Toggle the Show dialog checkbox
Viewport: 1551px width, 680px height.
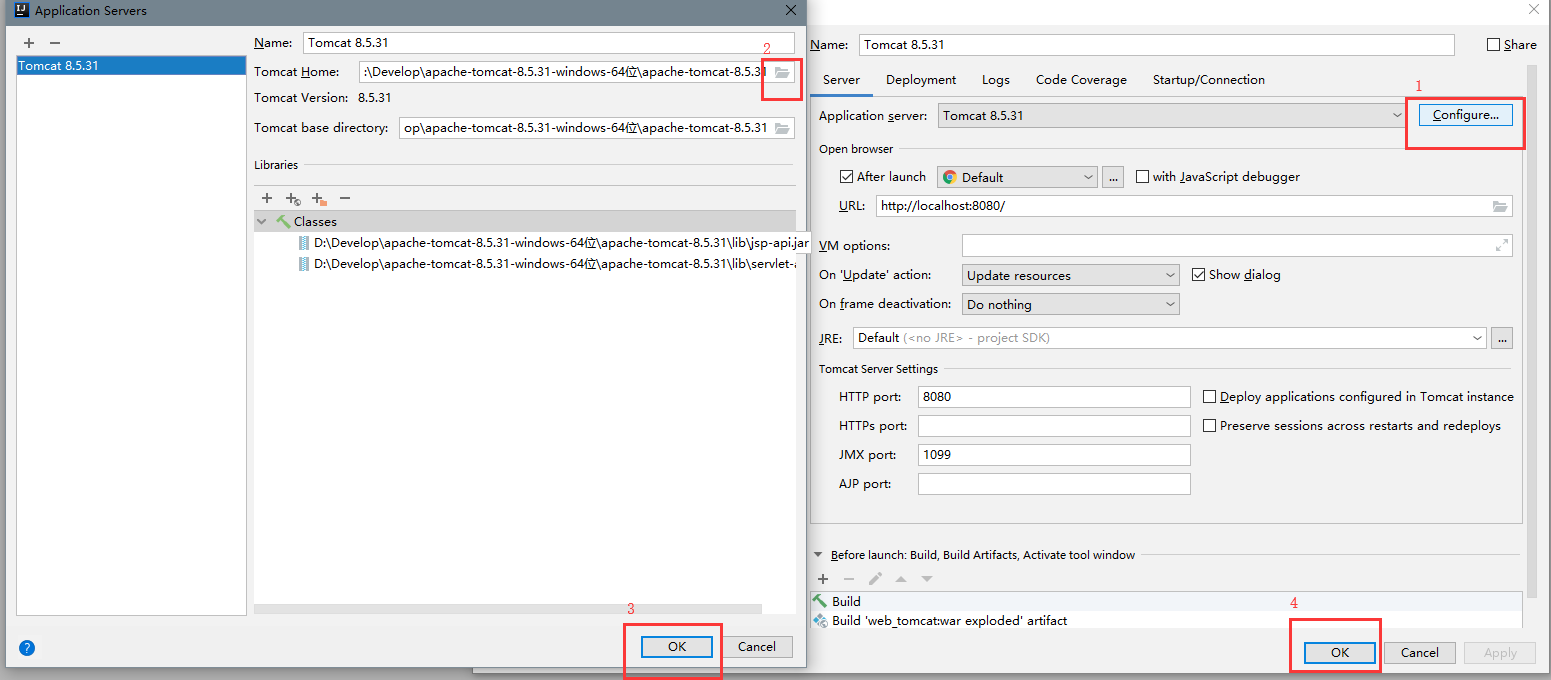click(x=1199, y=275)
